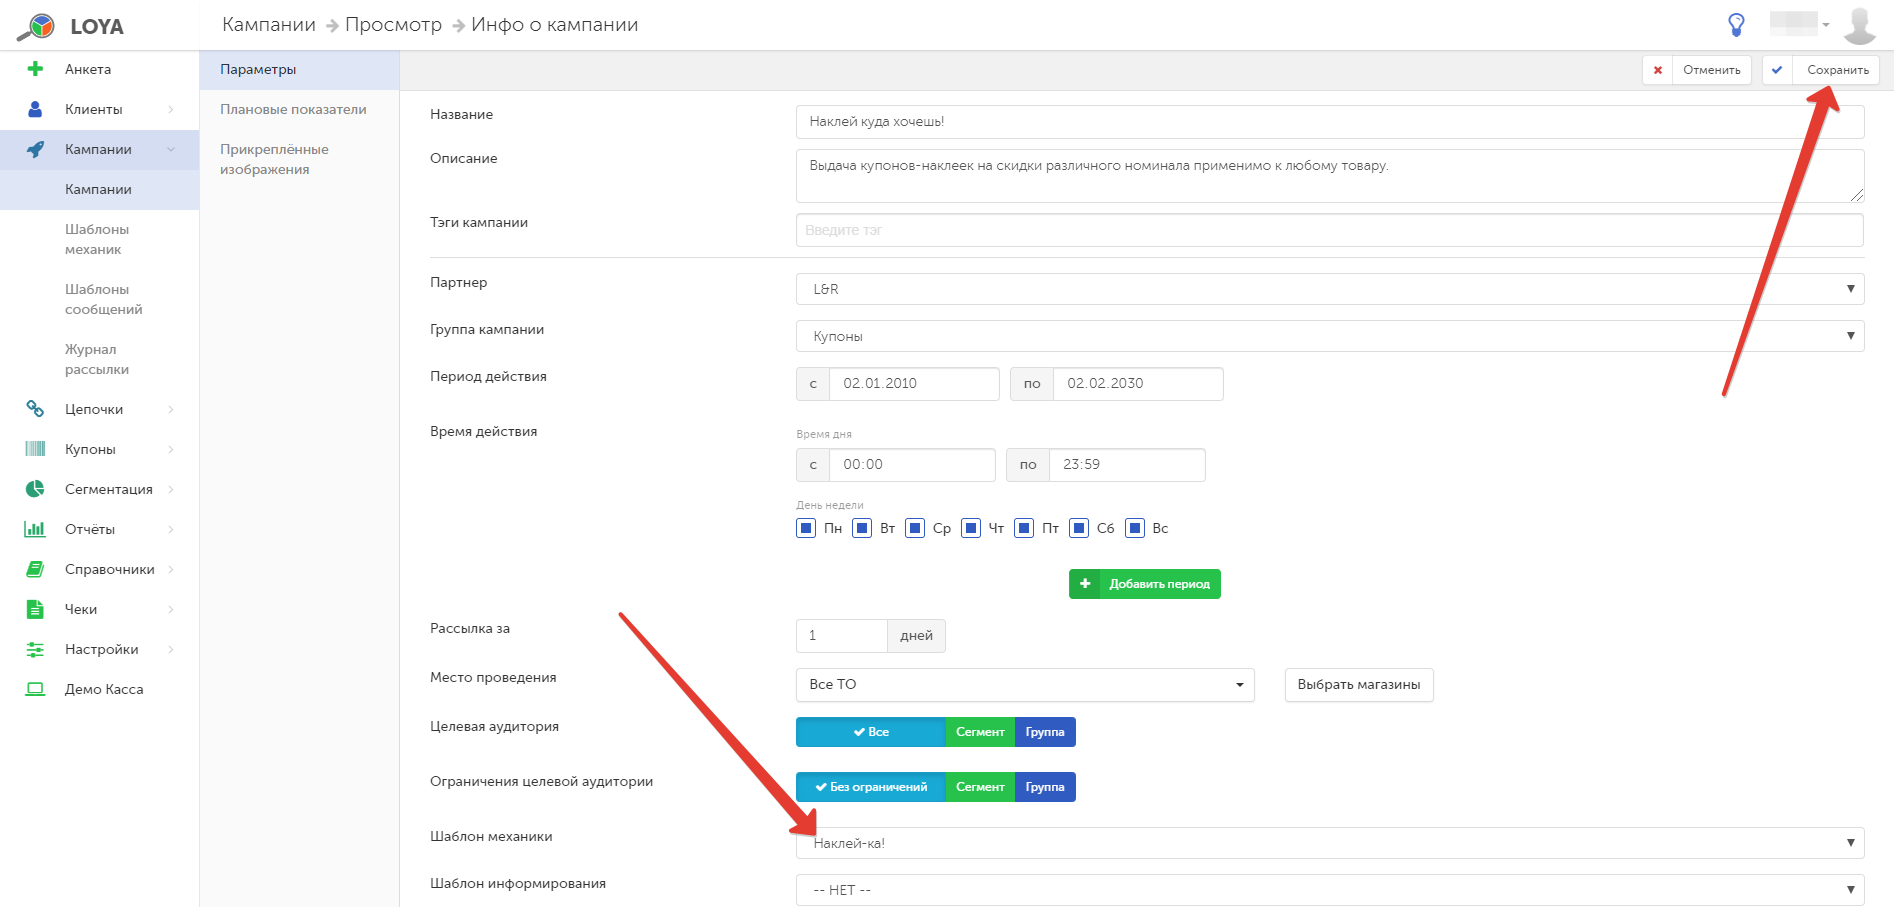
Task: Open the user avatar in header
Action: point(1859,25)
